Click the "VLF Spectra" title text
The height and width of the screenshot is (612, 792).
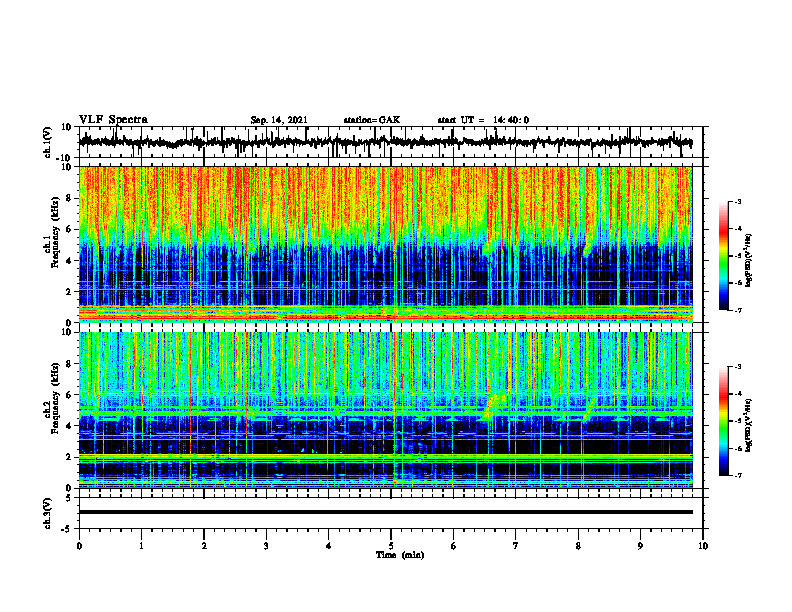[113, 120]
